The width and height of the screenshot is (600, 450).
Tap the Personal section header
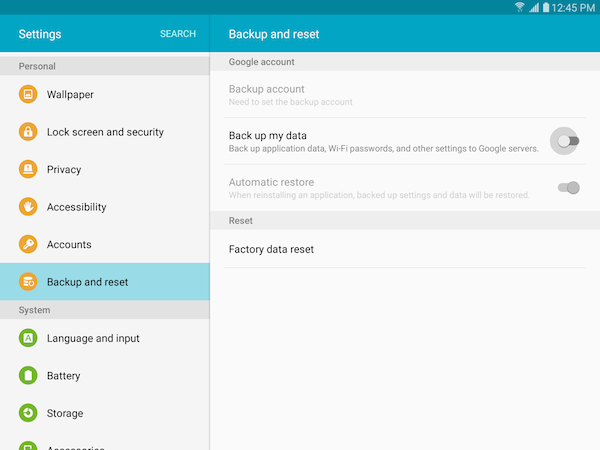pos(105,66)
